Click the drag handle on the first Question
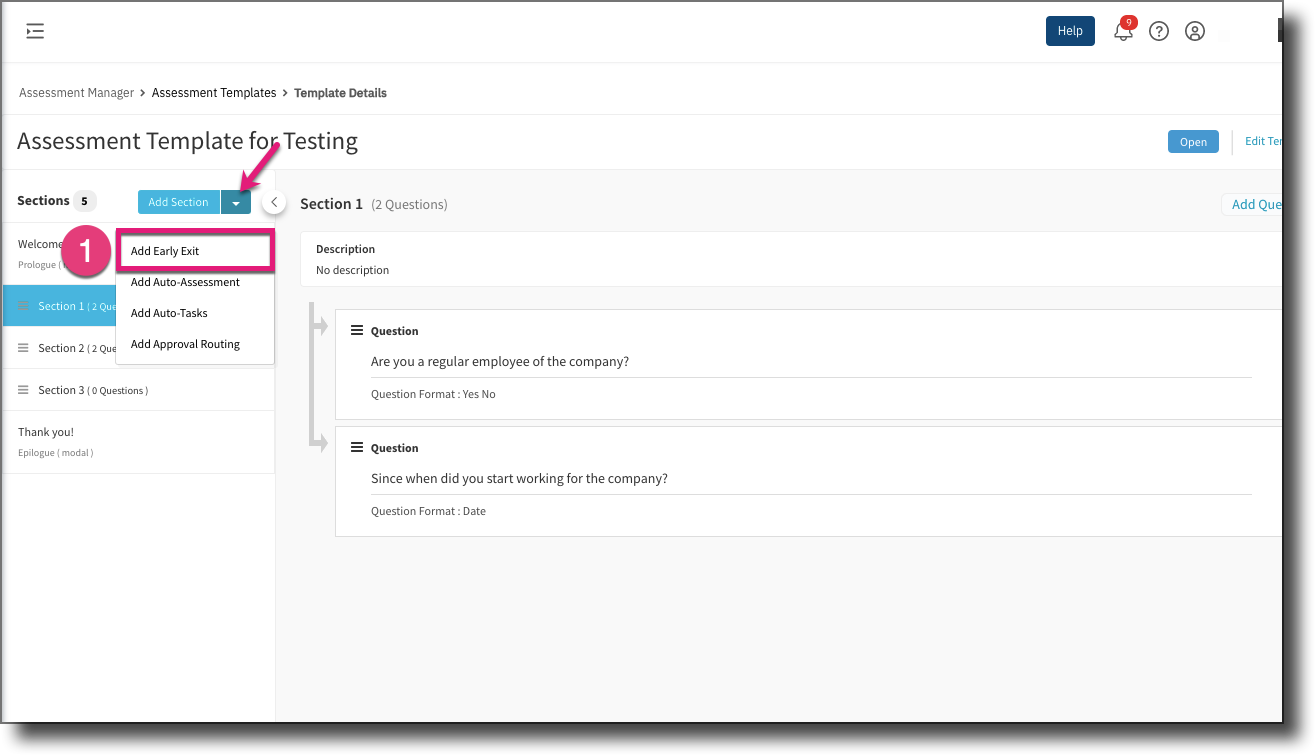Image resolution: width=1316 pixels, height=756 pixels. 357,330
